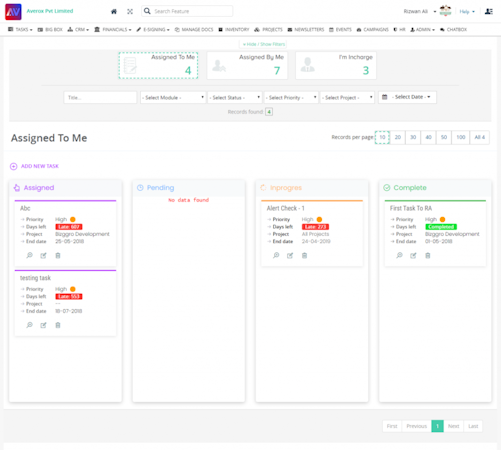Open the Events module

coord(340,29)
